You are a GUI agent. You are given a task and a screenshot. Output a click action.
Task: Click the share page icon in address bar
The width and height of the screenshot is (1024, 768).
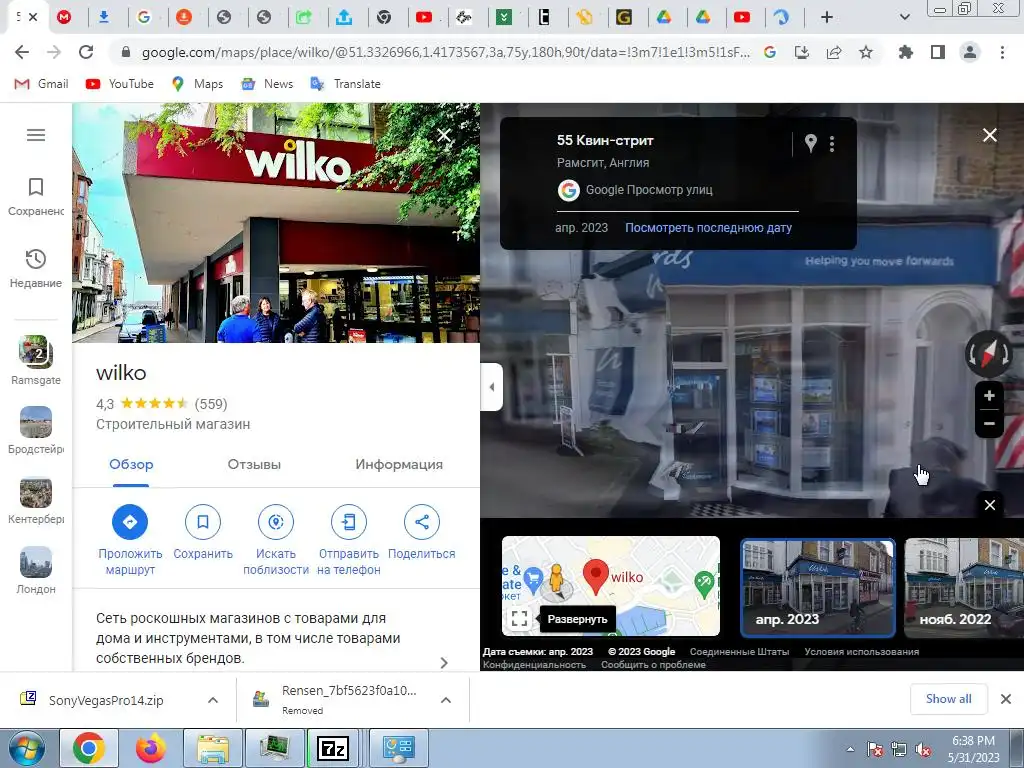click(834, 52)
